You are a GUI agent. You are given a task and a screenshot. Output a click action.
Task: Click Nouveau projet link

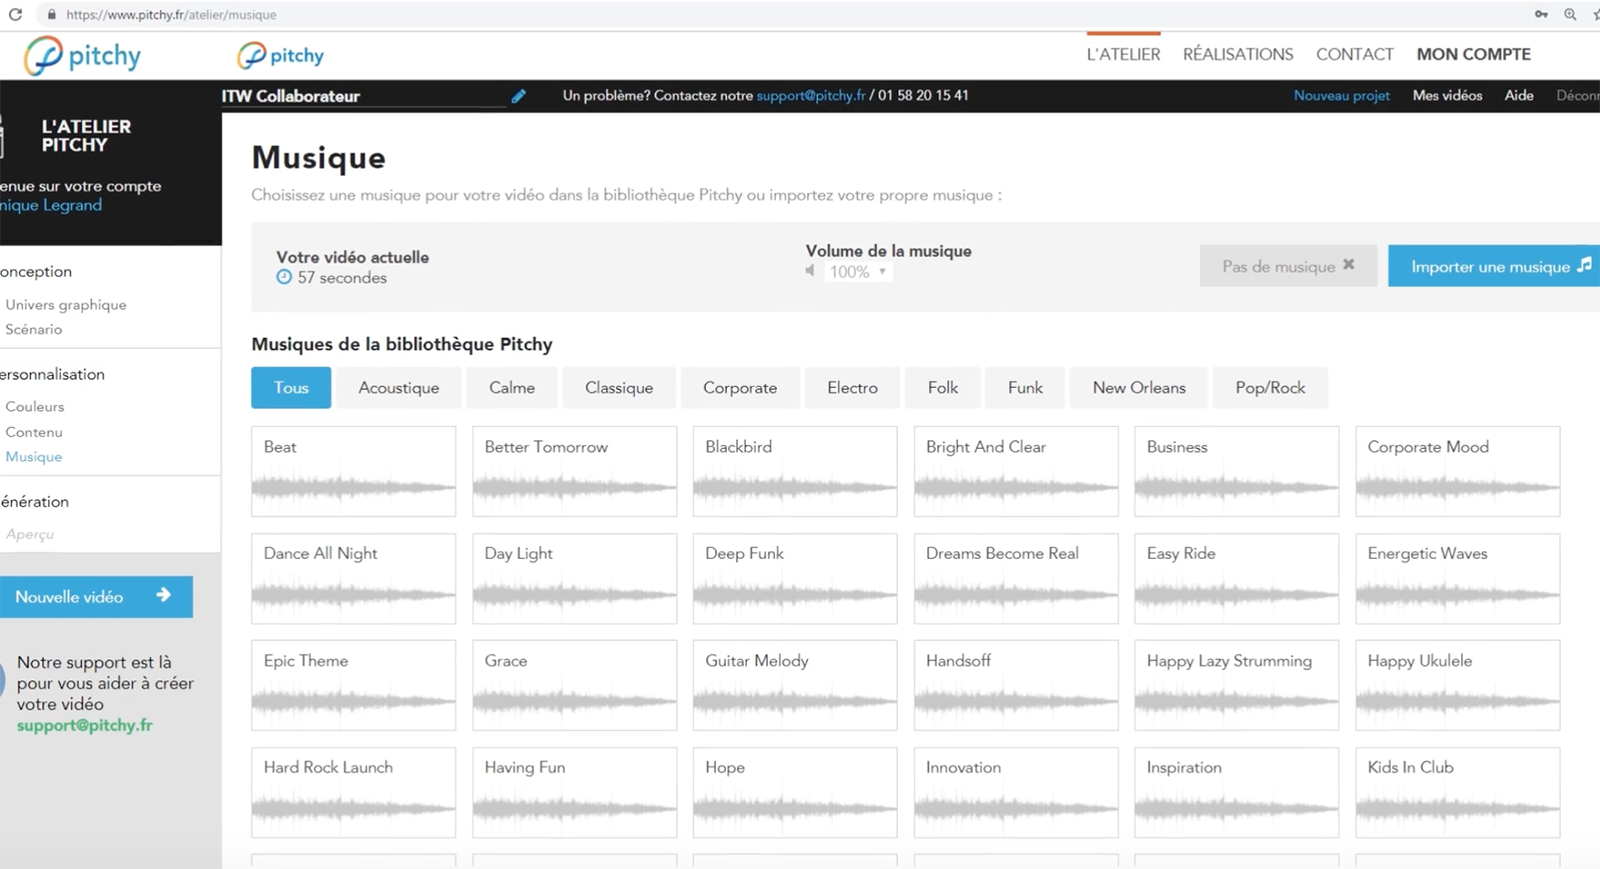point(1341,95)
